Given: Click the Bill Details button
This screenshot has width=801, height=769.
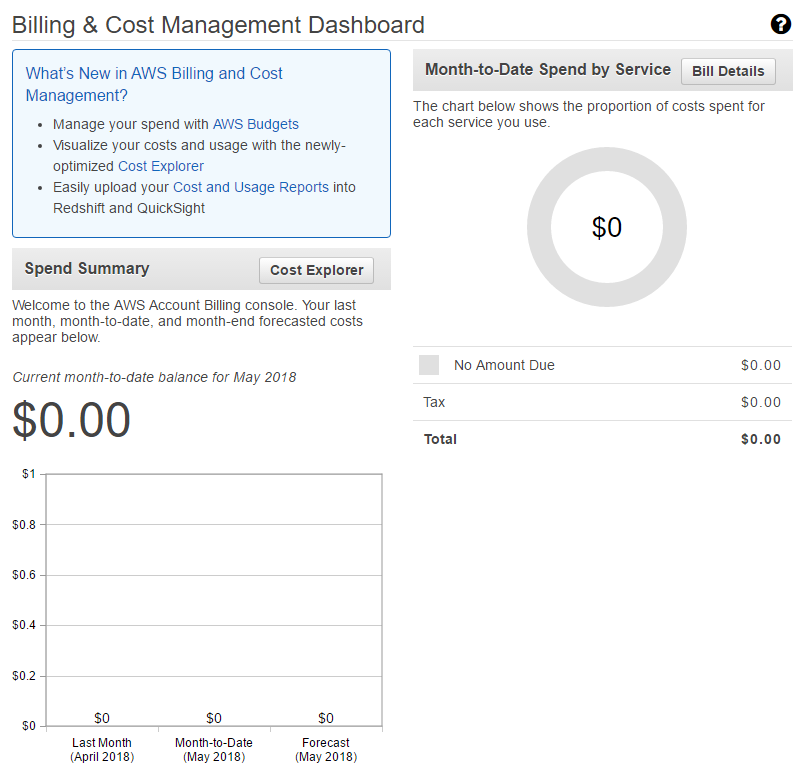Looking at the screenshot, I should pos(728,71).
